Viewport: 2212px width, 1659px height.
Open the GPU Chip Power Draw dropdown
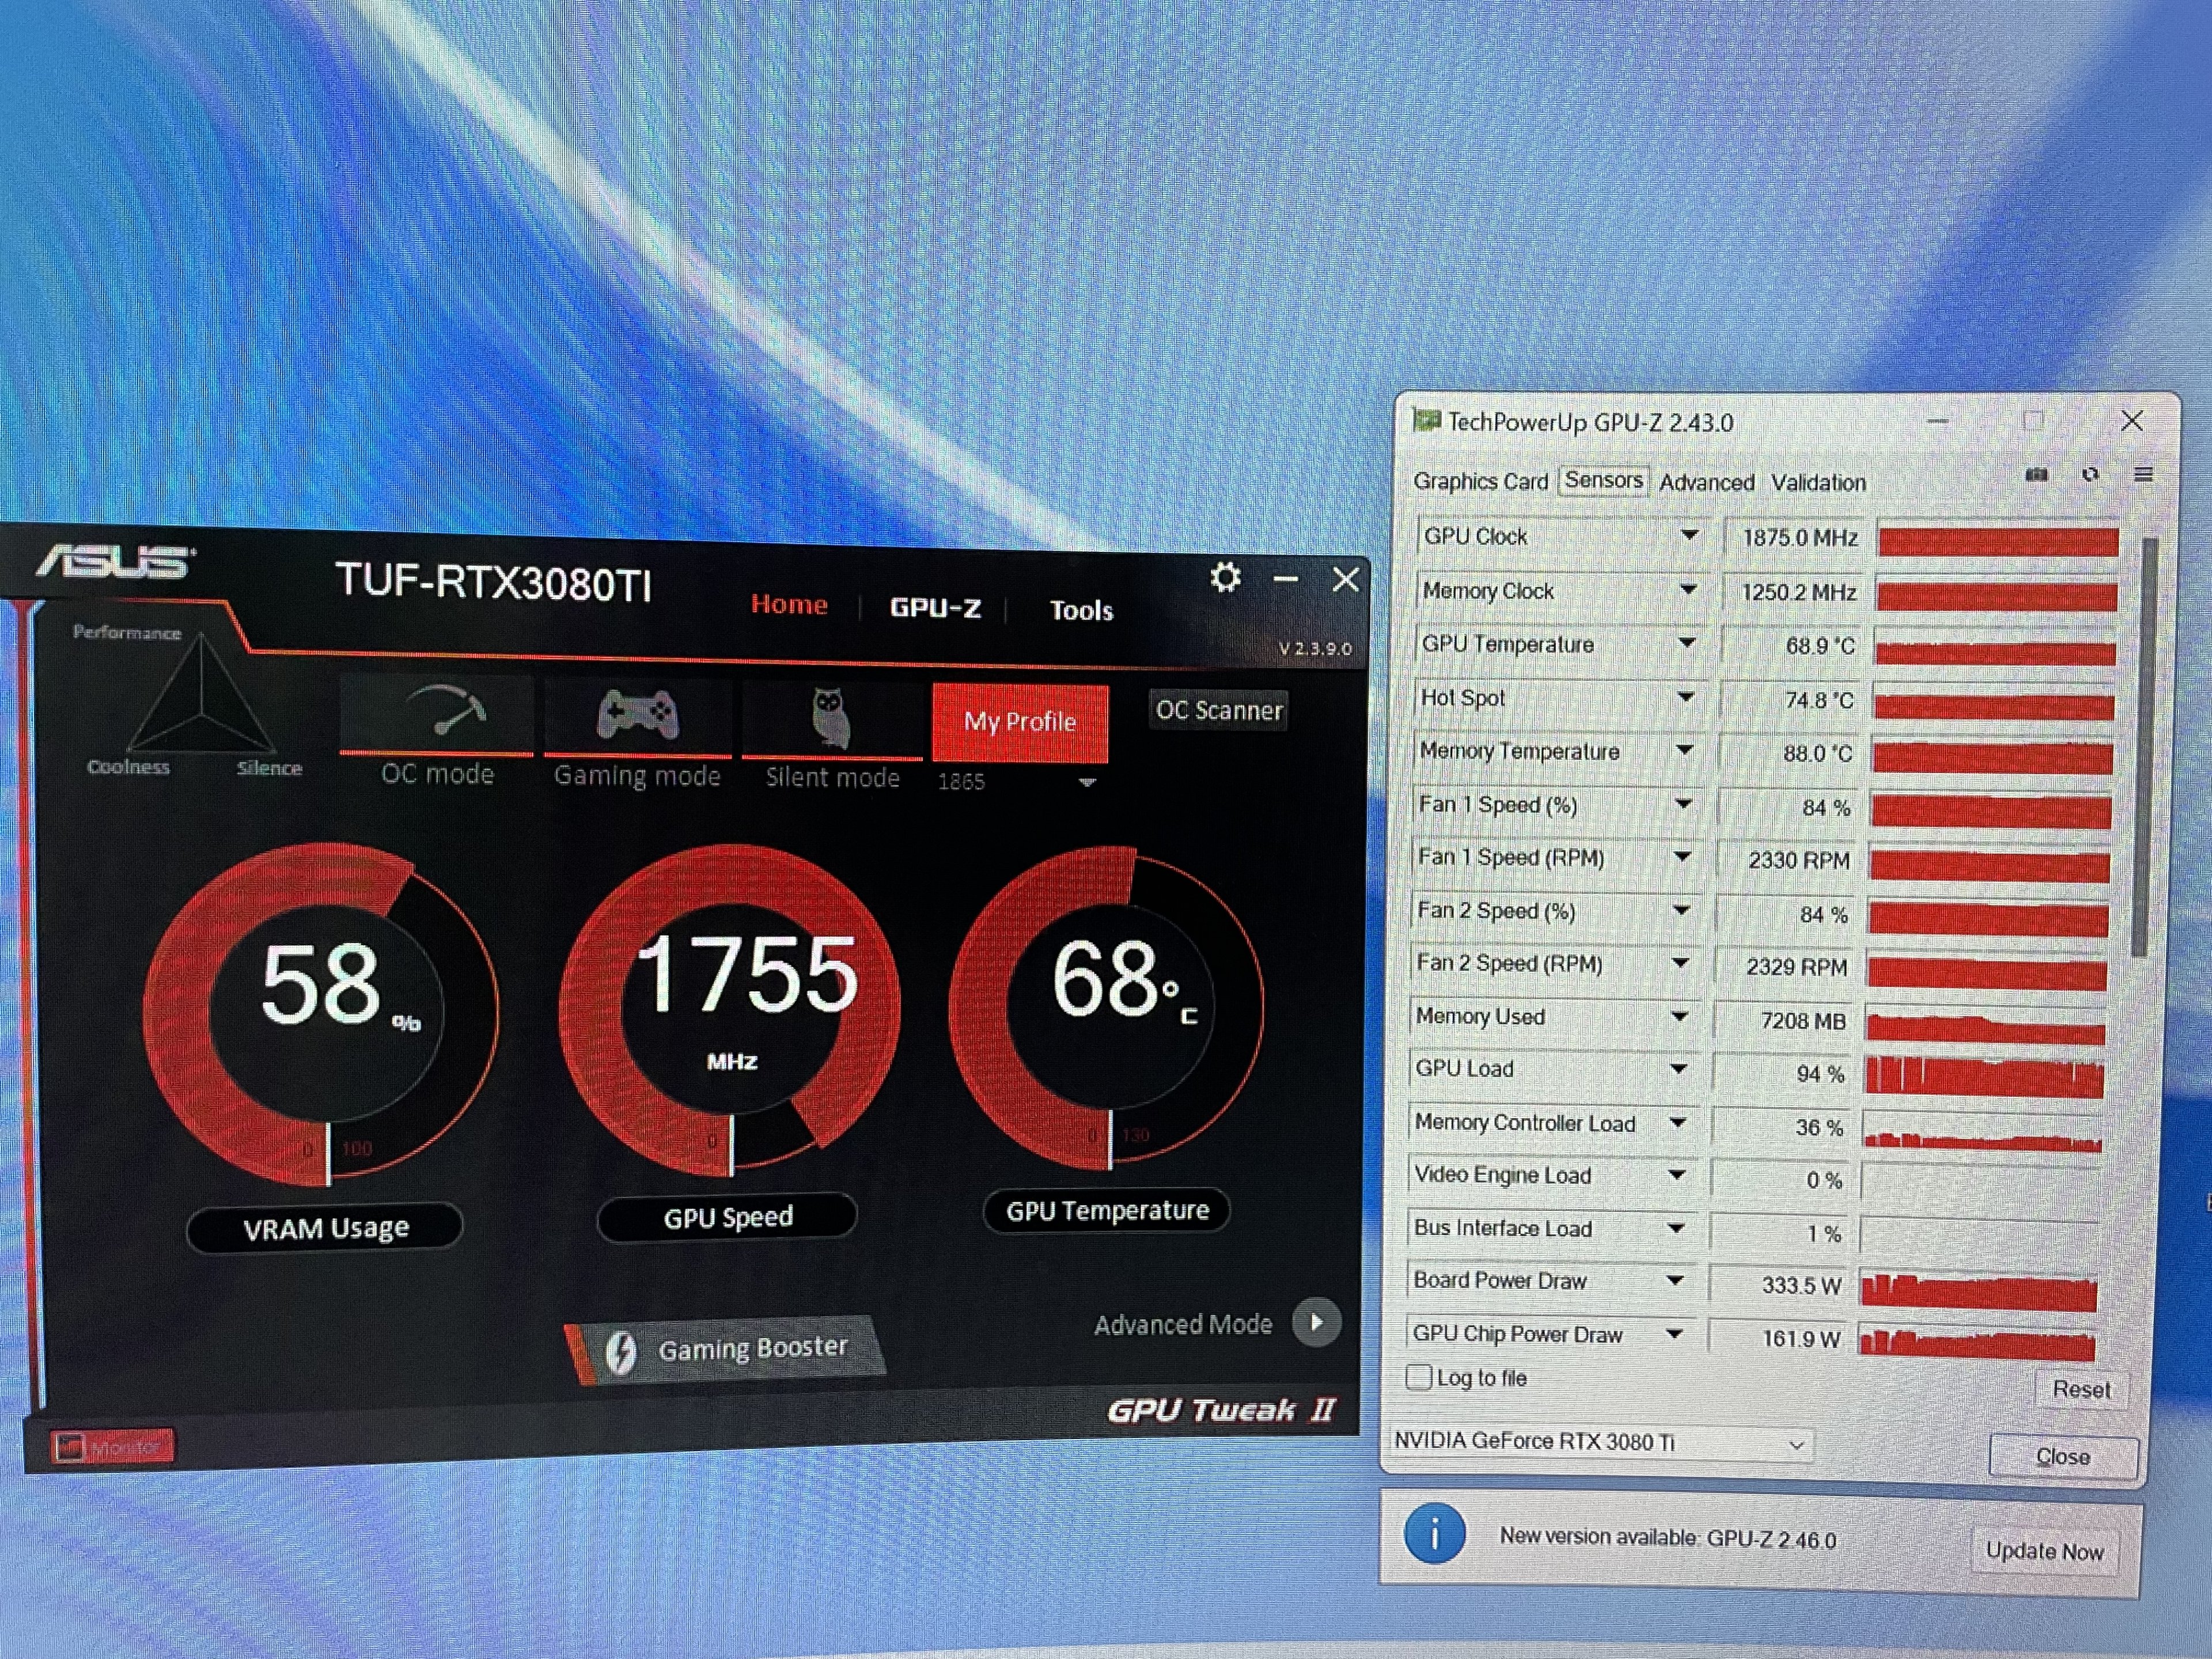pos(1674,1334)
